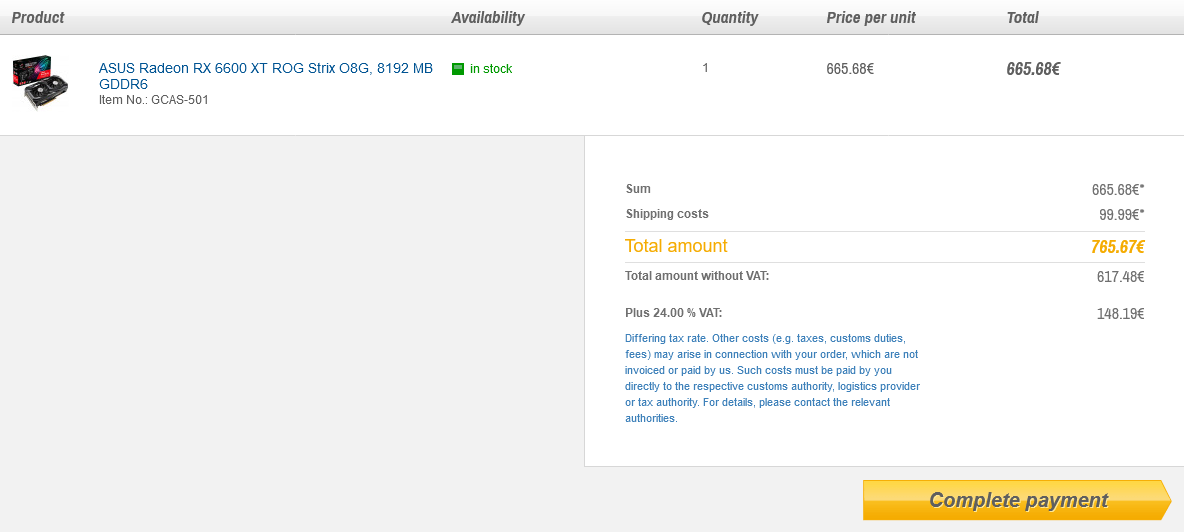Screen dimensions: 1184x532
Task: Click the 'Total amount without VAT:' label
Action: [x=697, y=276]
